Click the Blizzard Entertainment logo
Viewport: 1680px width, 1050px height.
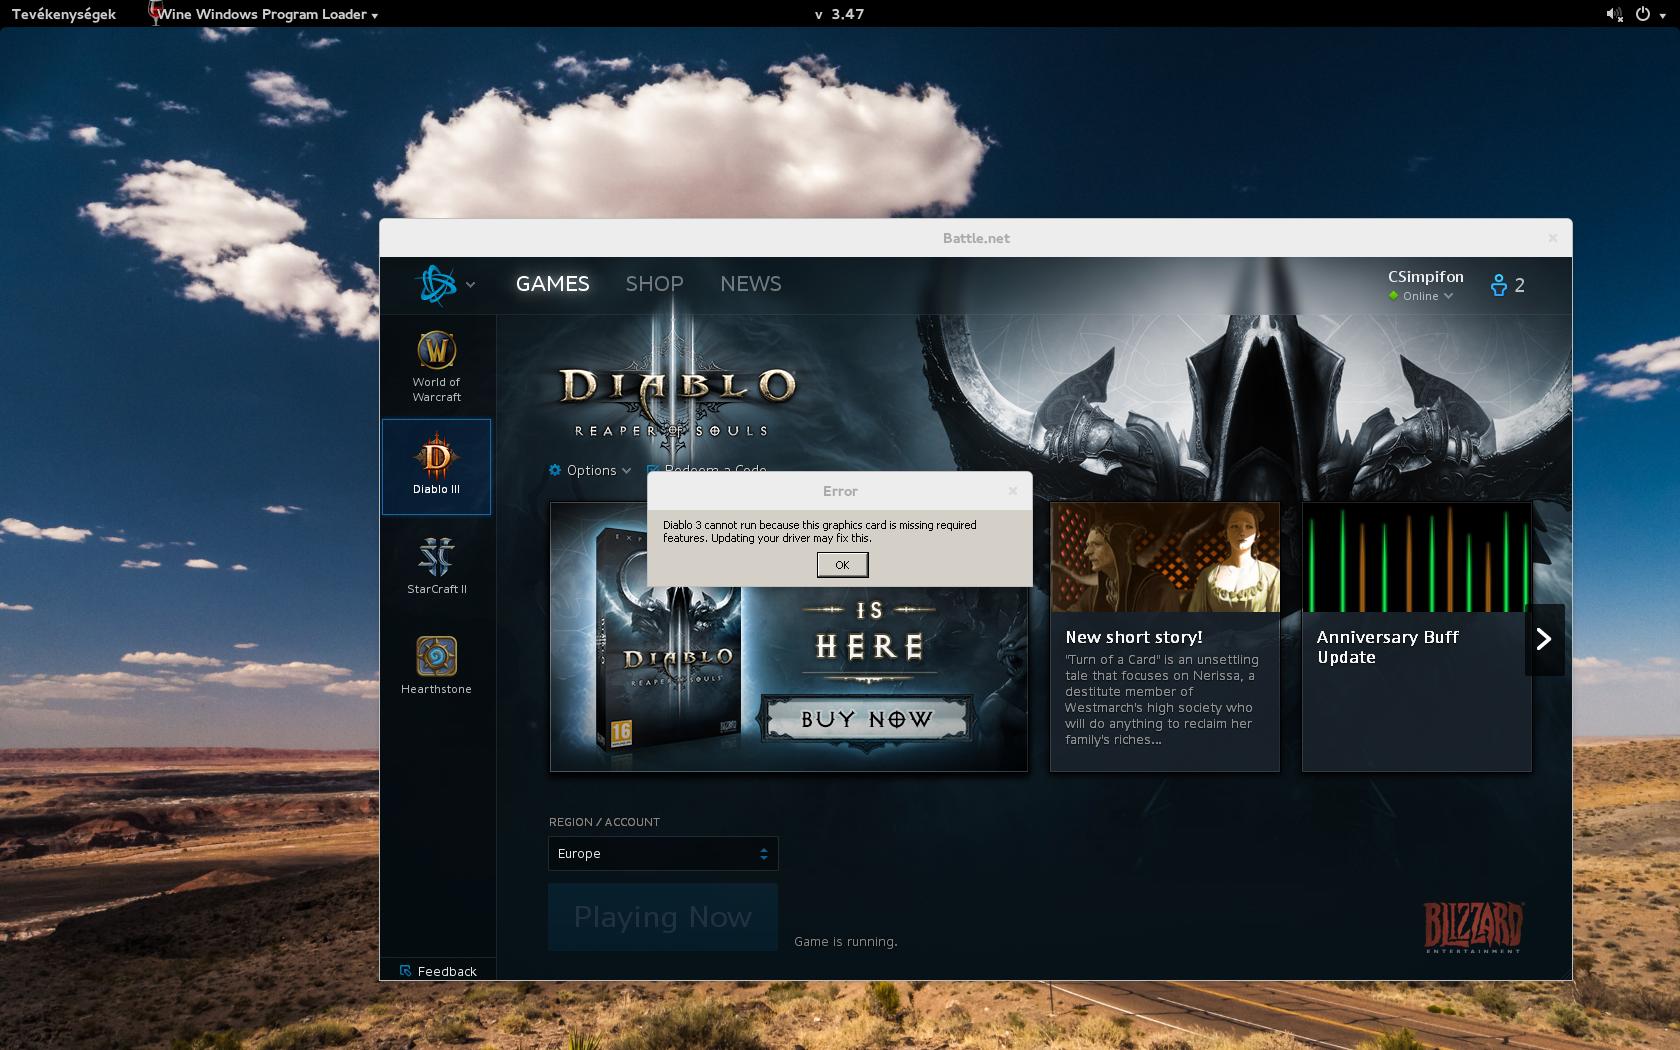point(1473,927)
